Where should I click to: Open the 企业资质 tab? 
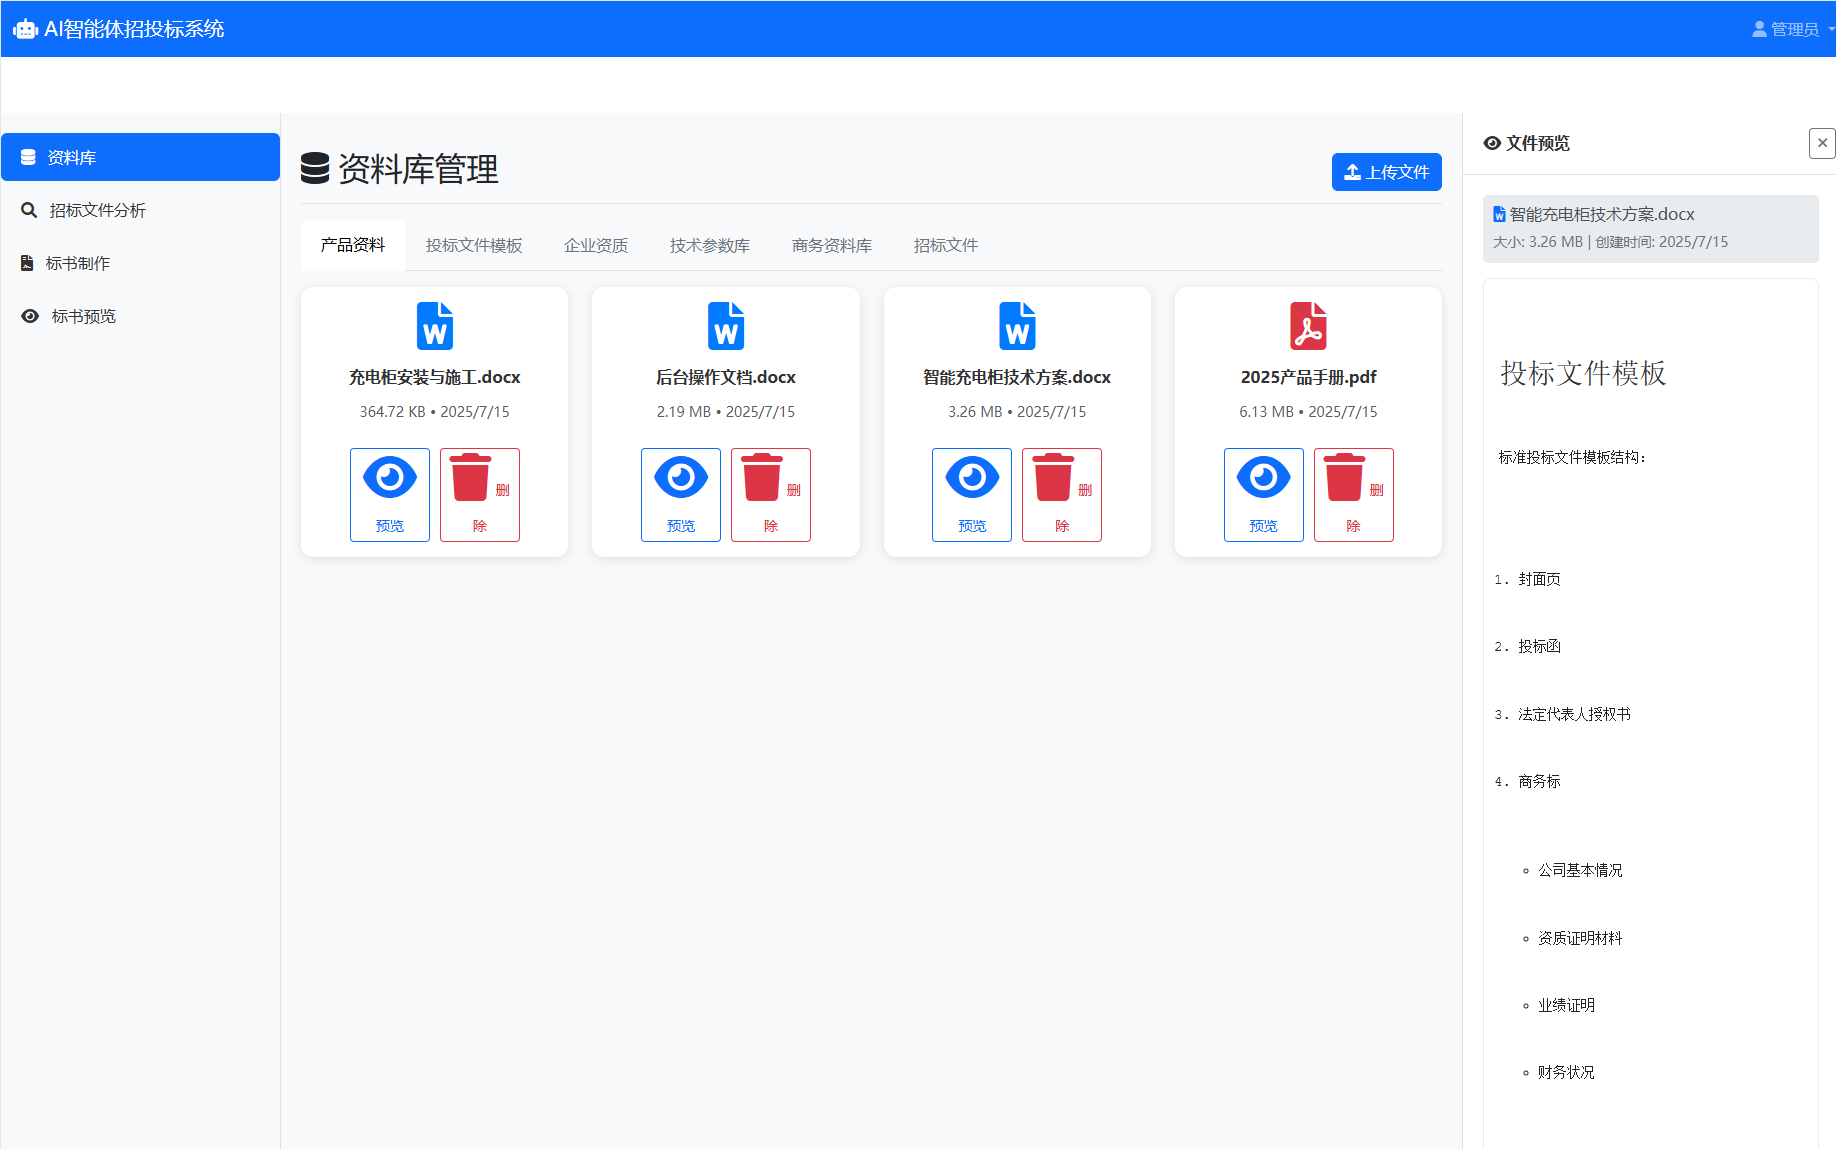596,246
